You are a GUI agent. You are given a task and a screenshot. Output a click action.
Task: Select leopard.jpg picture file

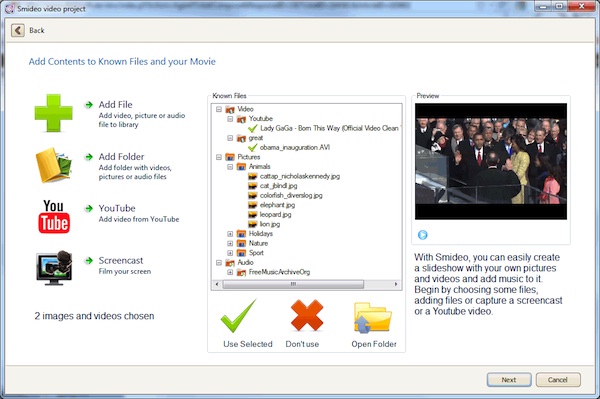275,214
